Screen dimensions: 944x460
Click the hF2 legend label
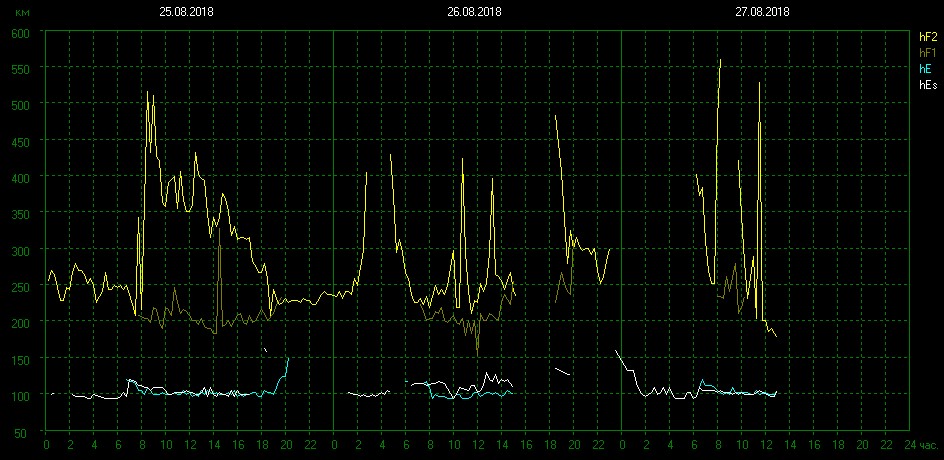coord(927,36)
